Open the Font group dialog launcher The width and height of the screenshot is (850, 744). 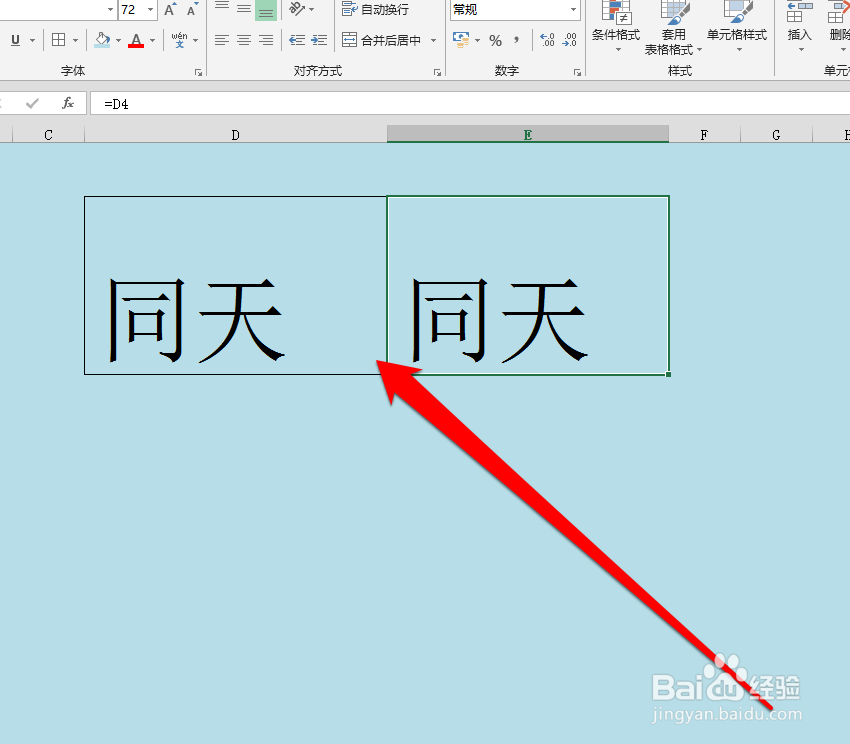click(x=198, y=72)
